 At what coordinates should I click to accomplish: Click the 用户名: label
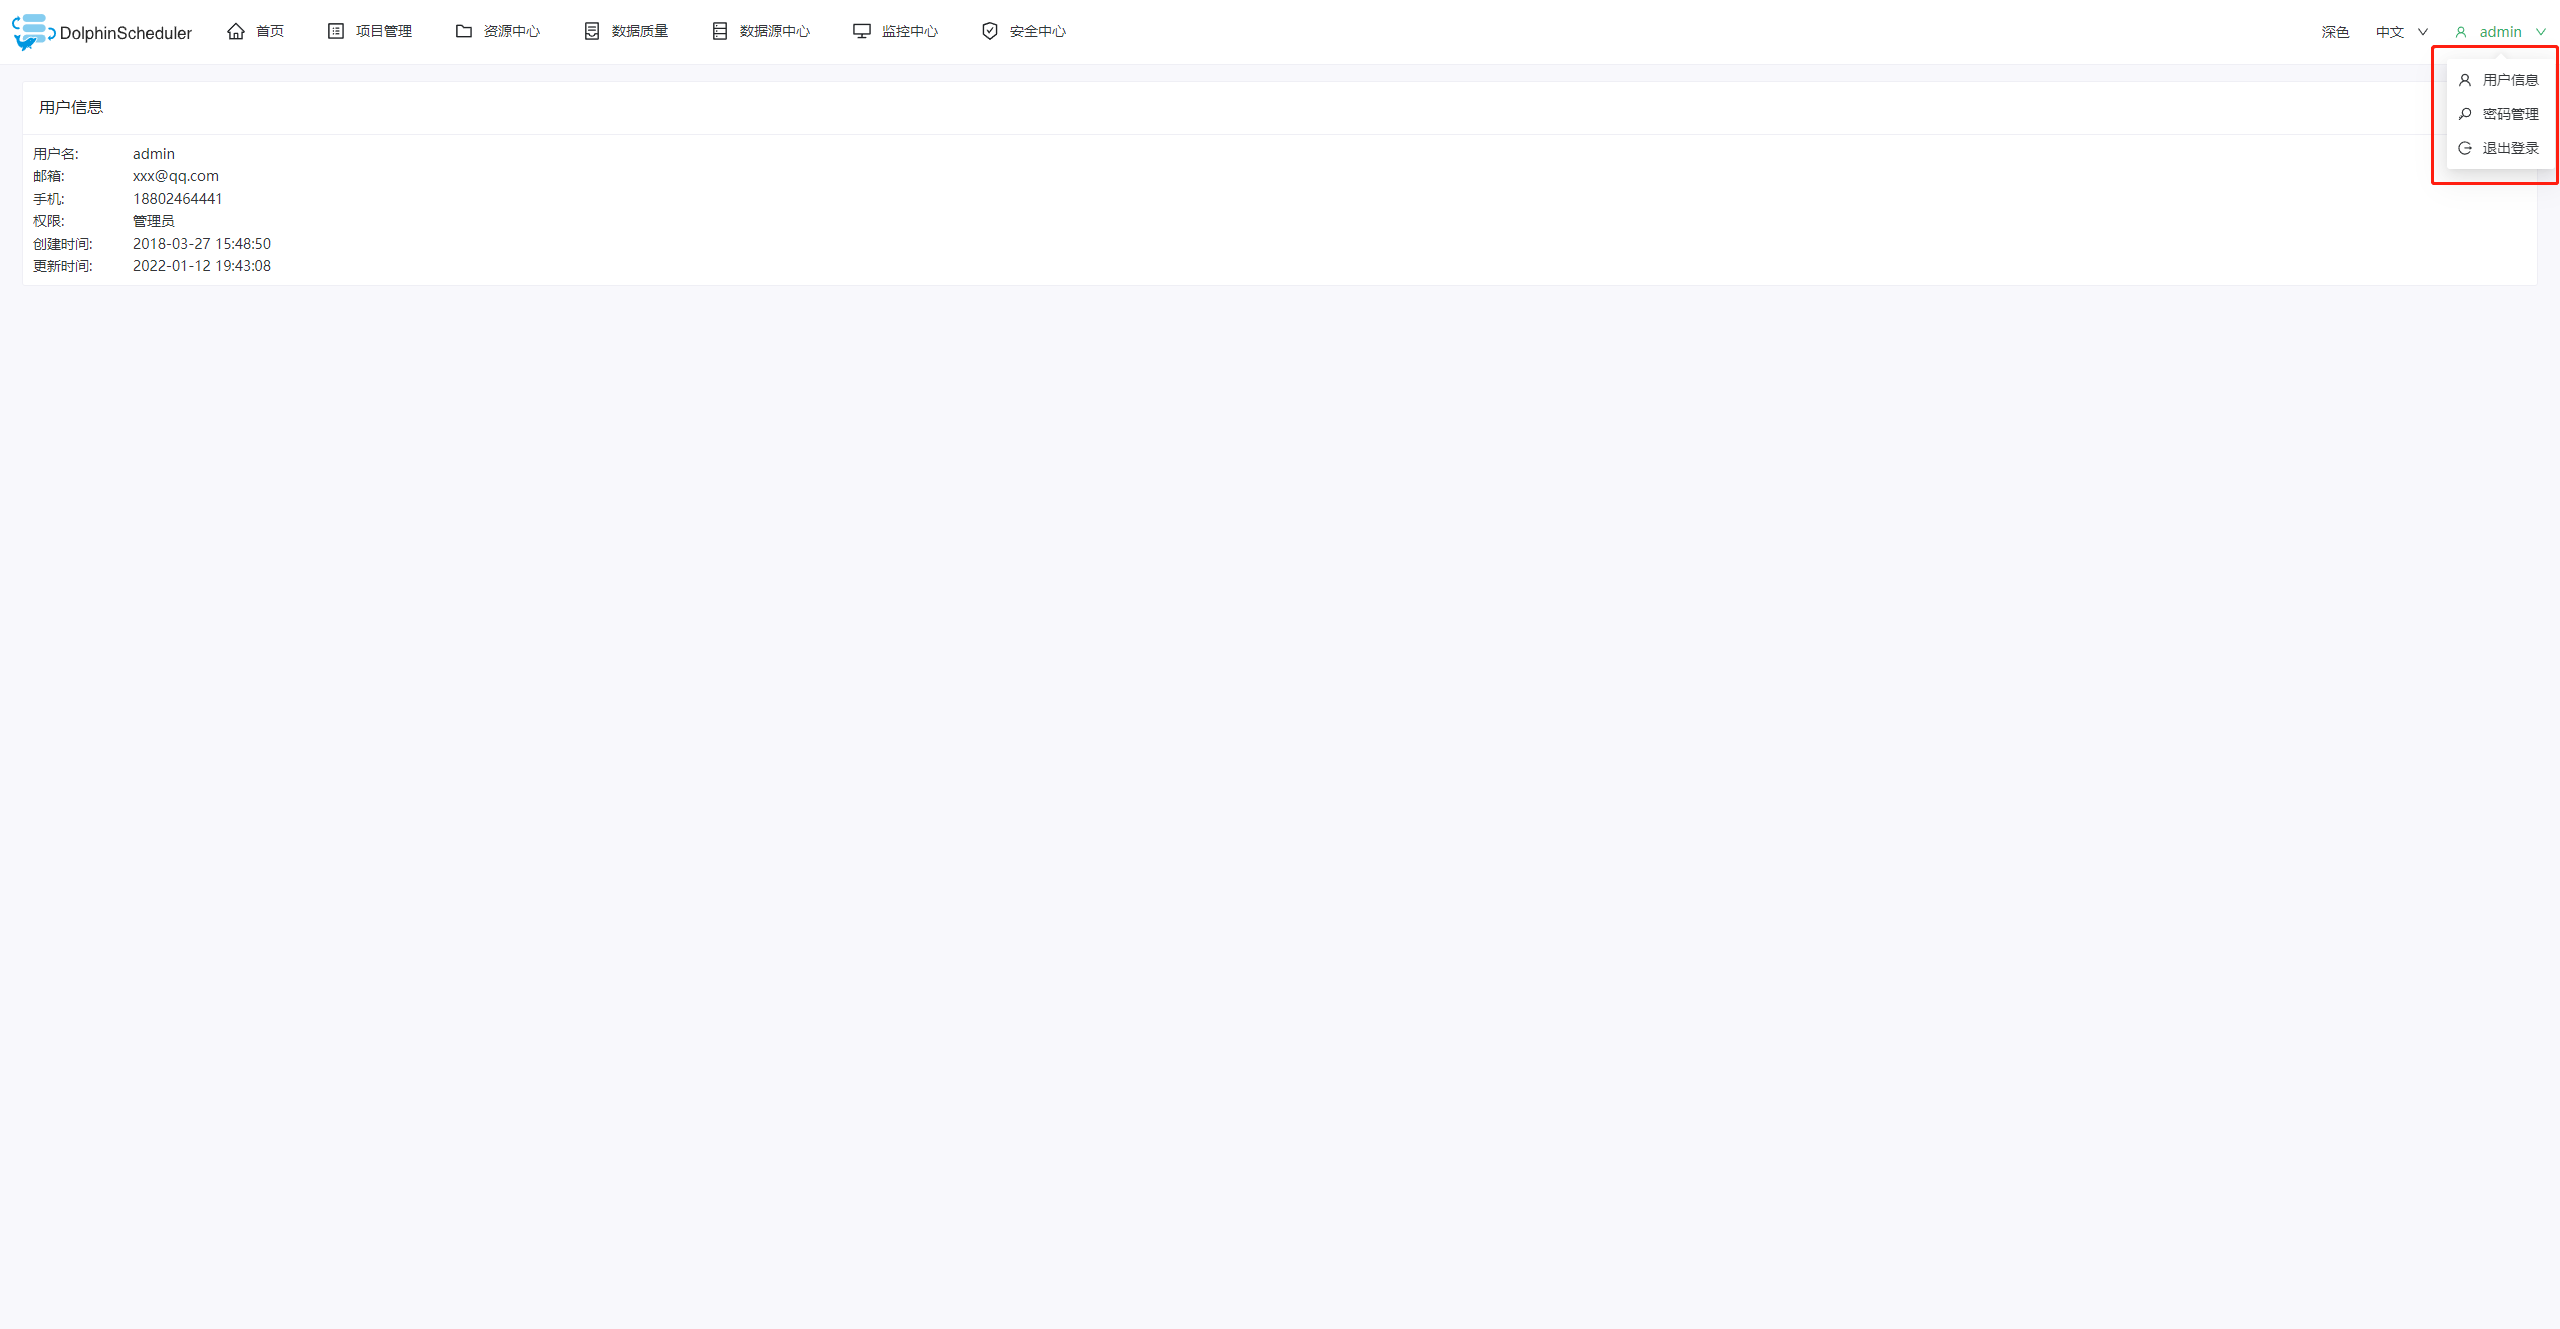pyautogui.click(x=56, y=154)
